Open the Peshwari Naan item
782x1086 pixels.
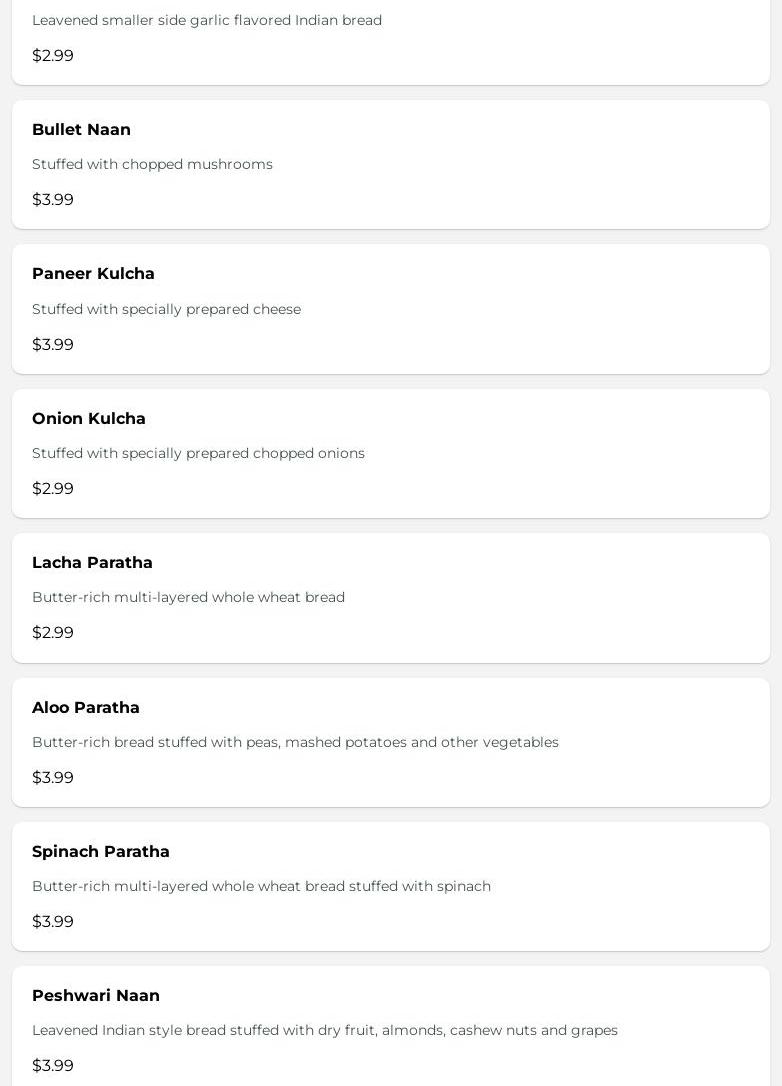(x=96, y=996)
